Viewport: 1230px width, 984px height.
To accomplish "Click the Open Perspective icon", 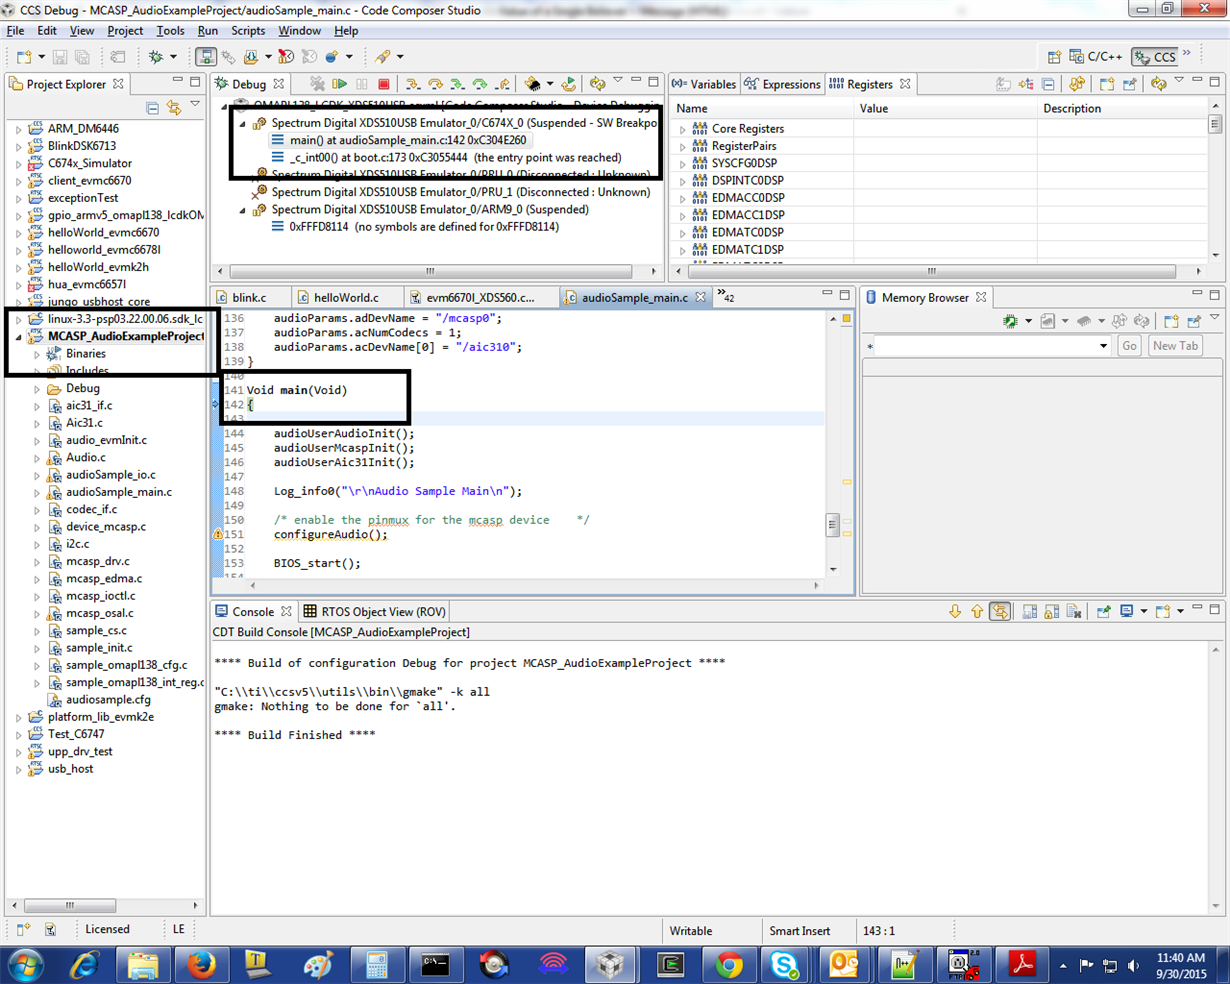I will coord(1054,57).
